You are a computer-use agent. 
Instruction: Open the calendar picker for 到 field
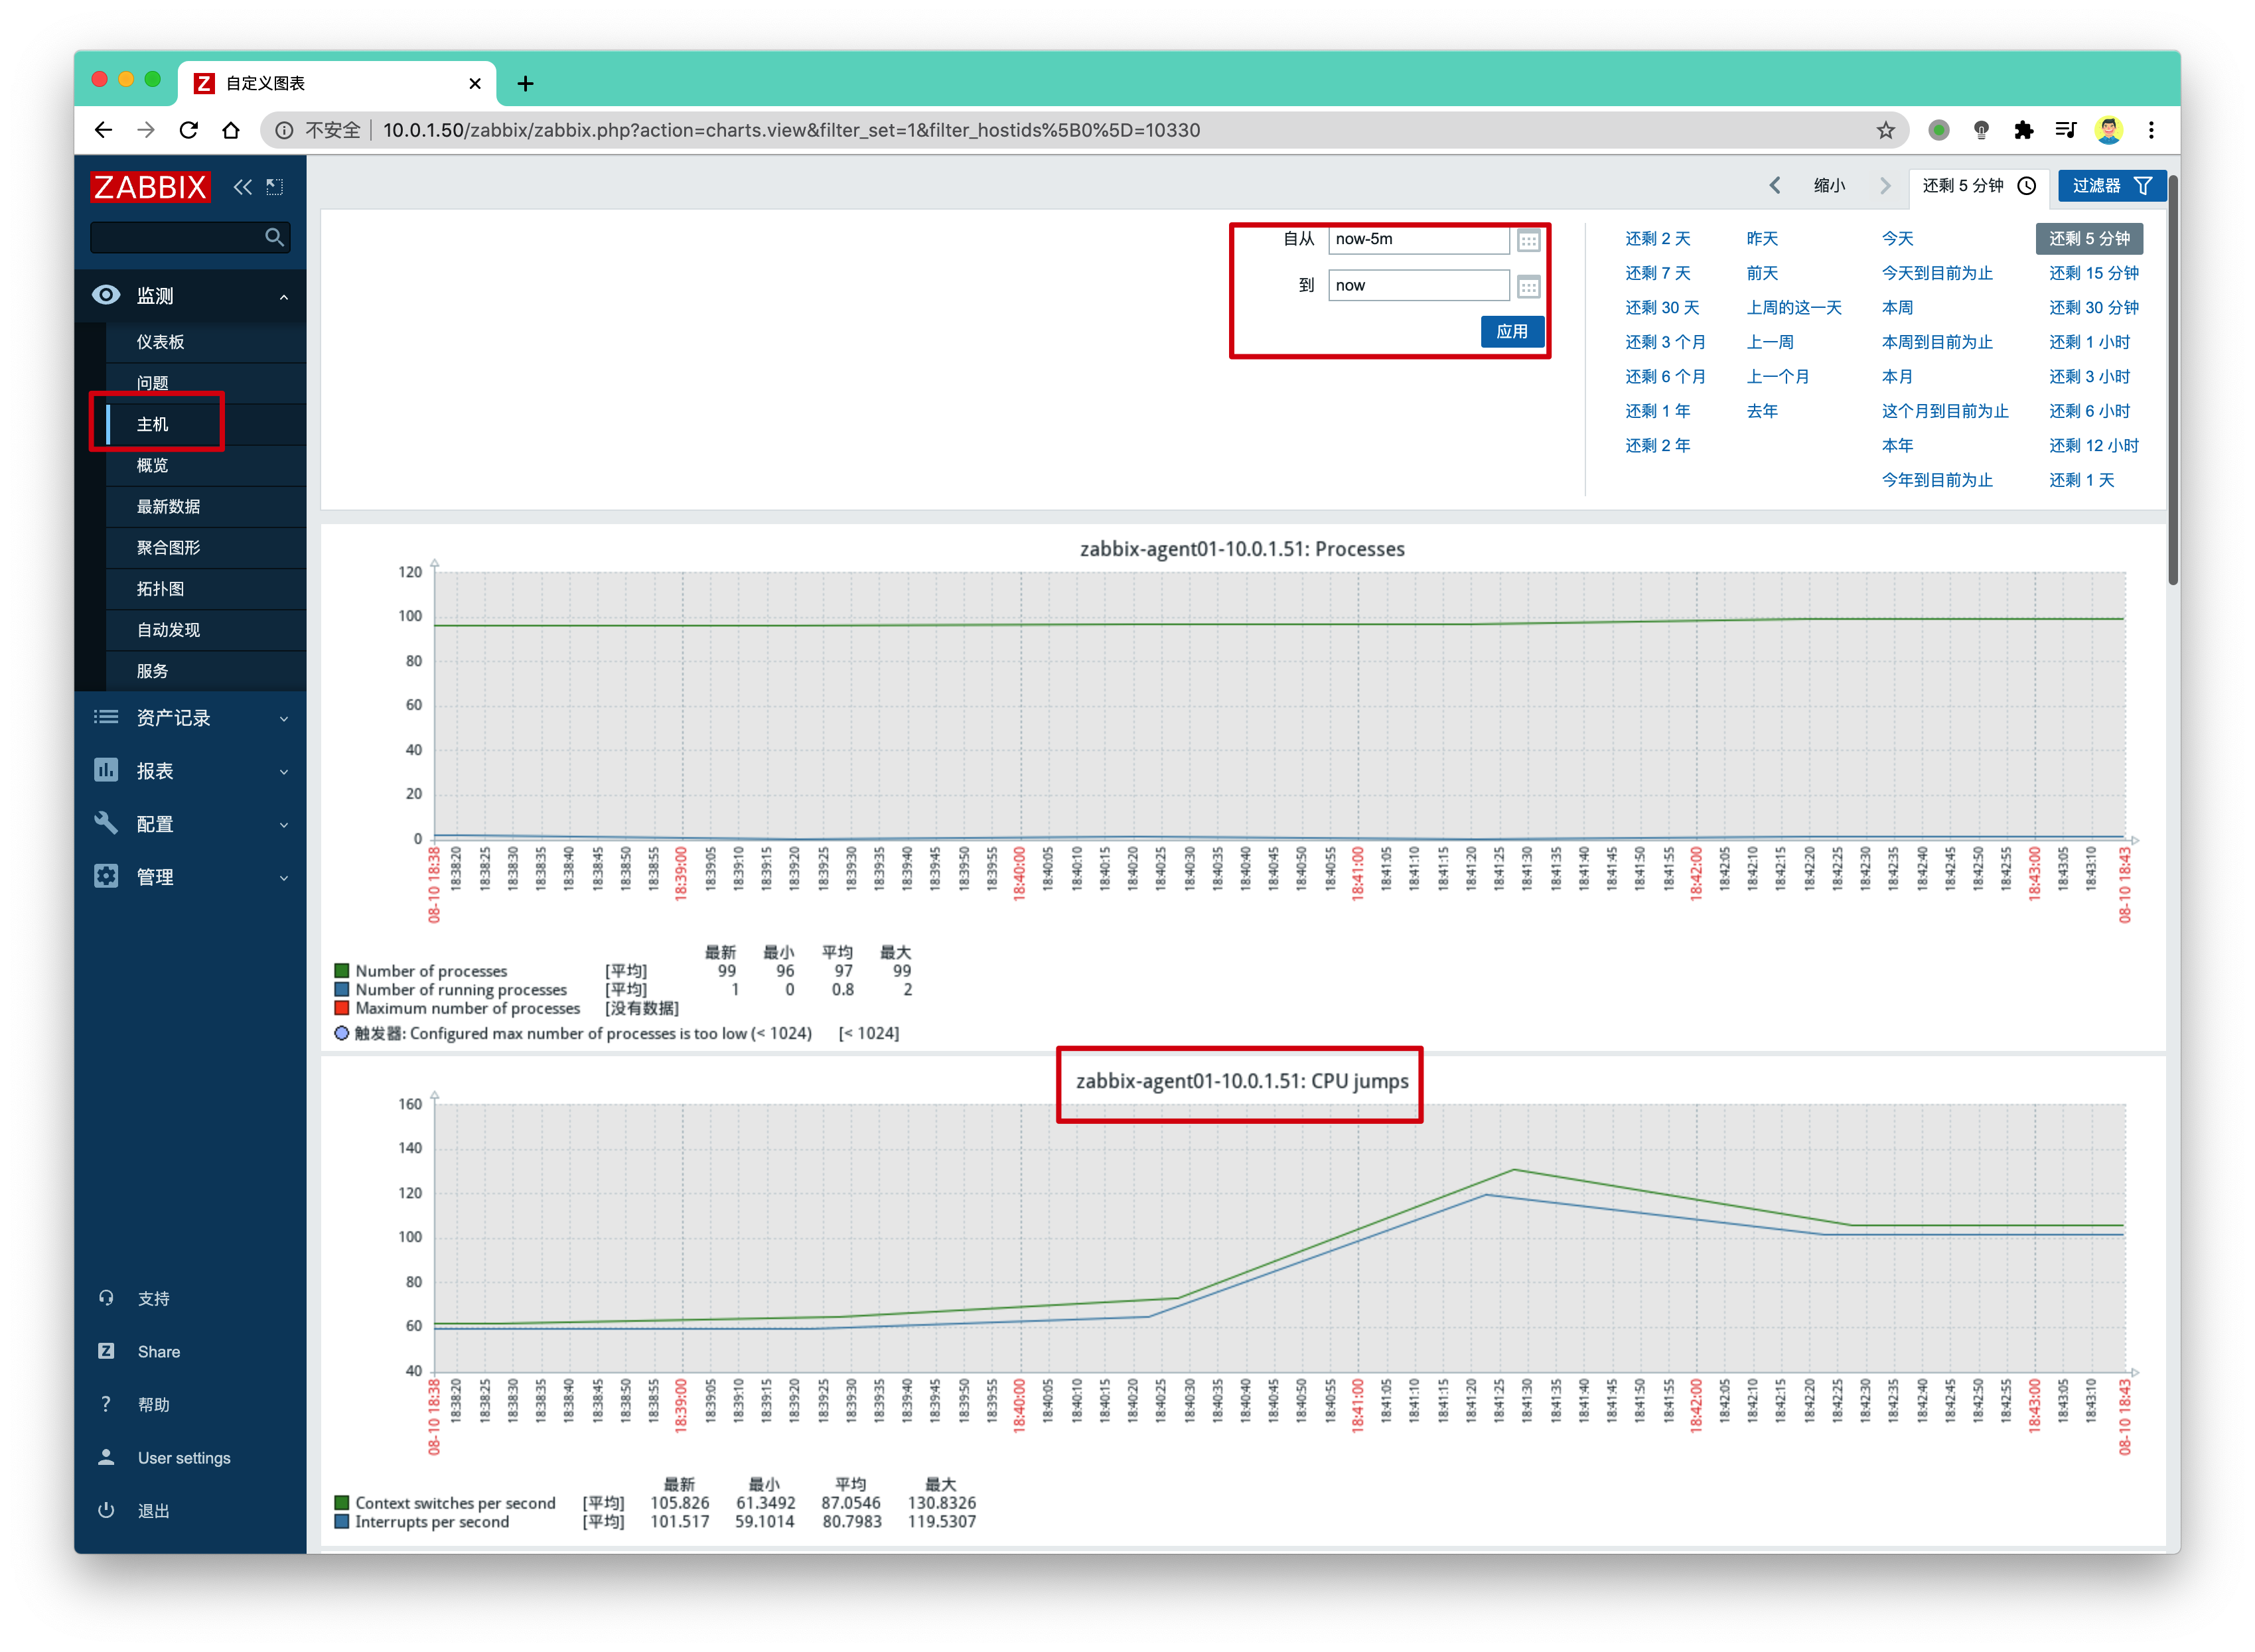click(1528, 287)
